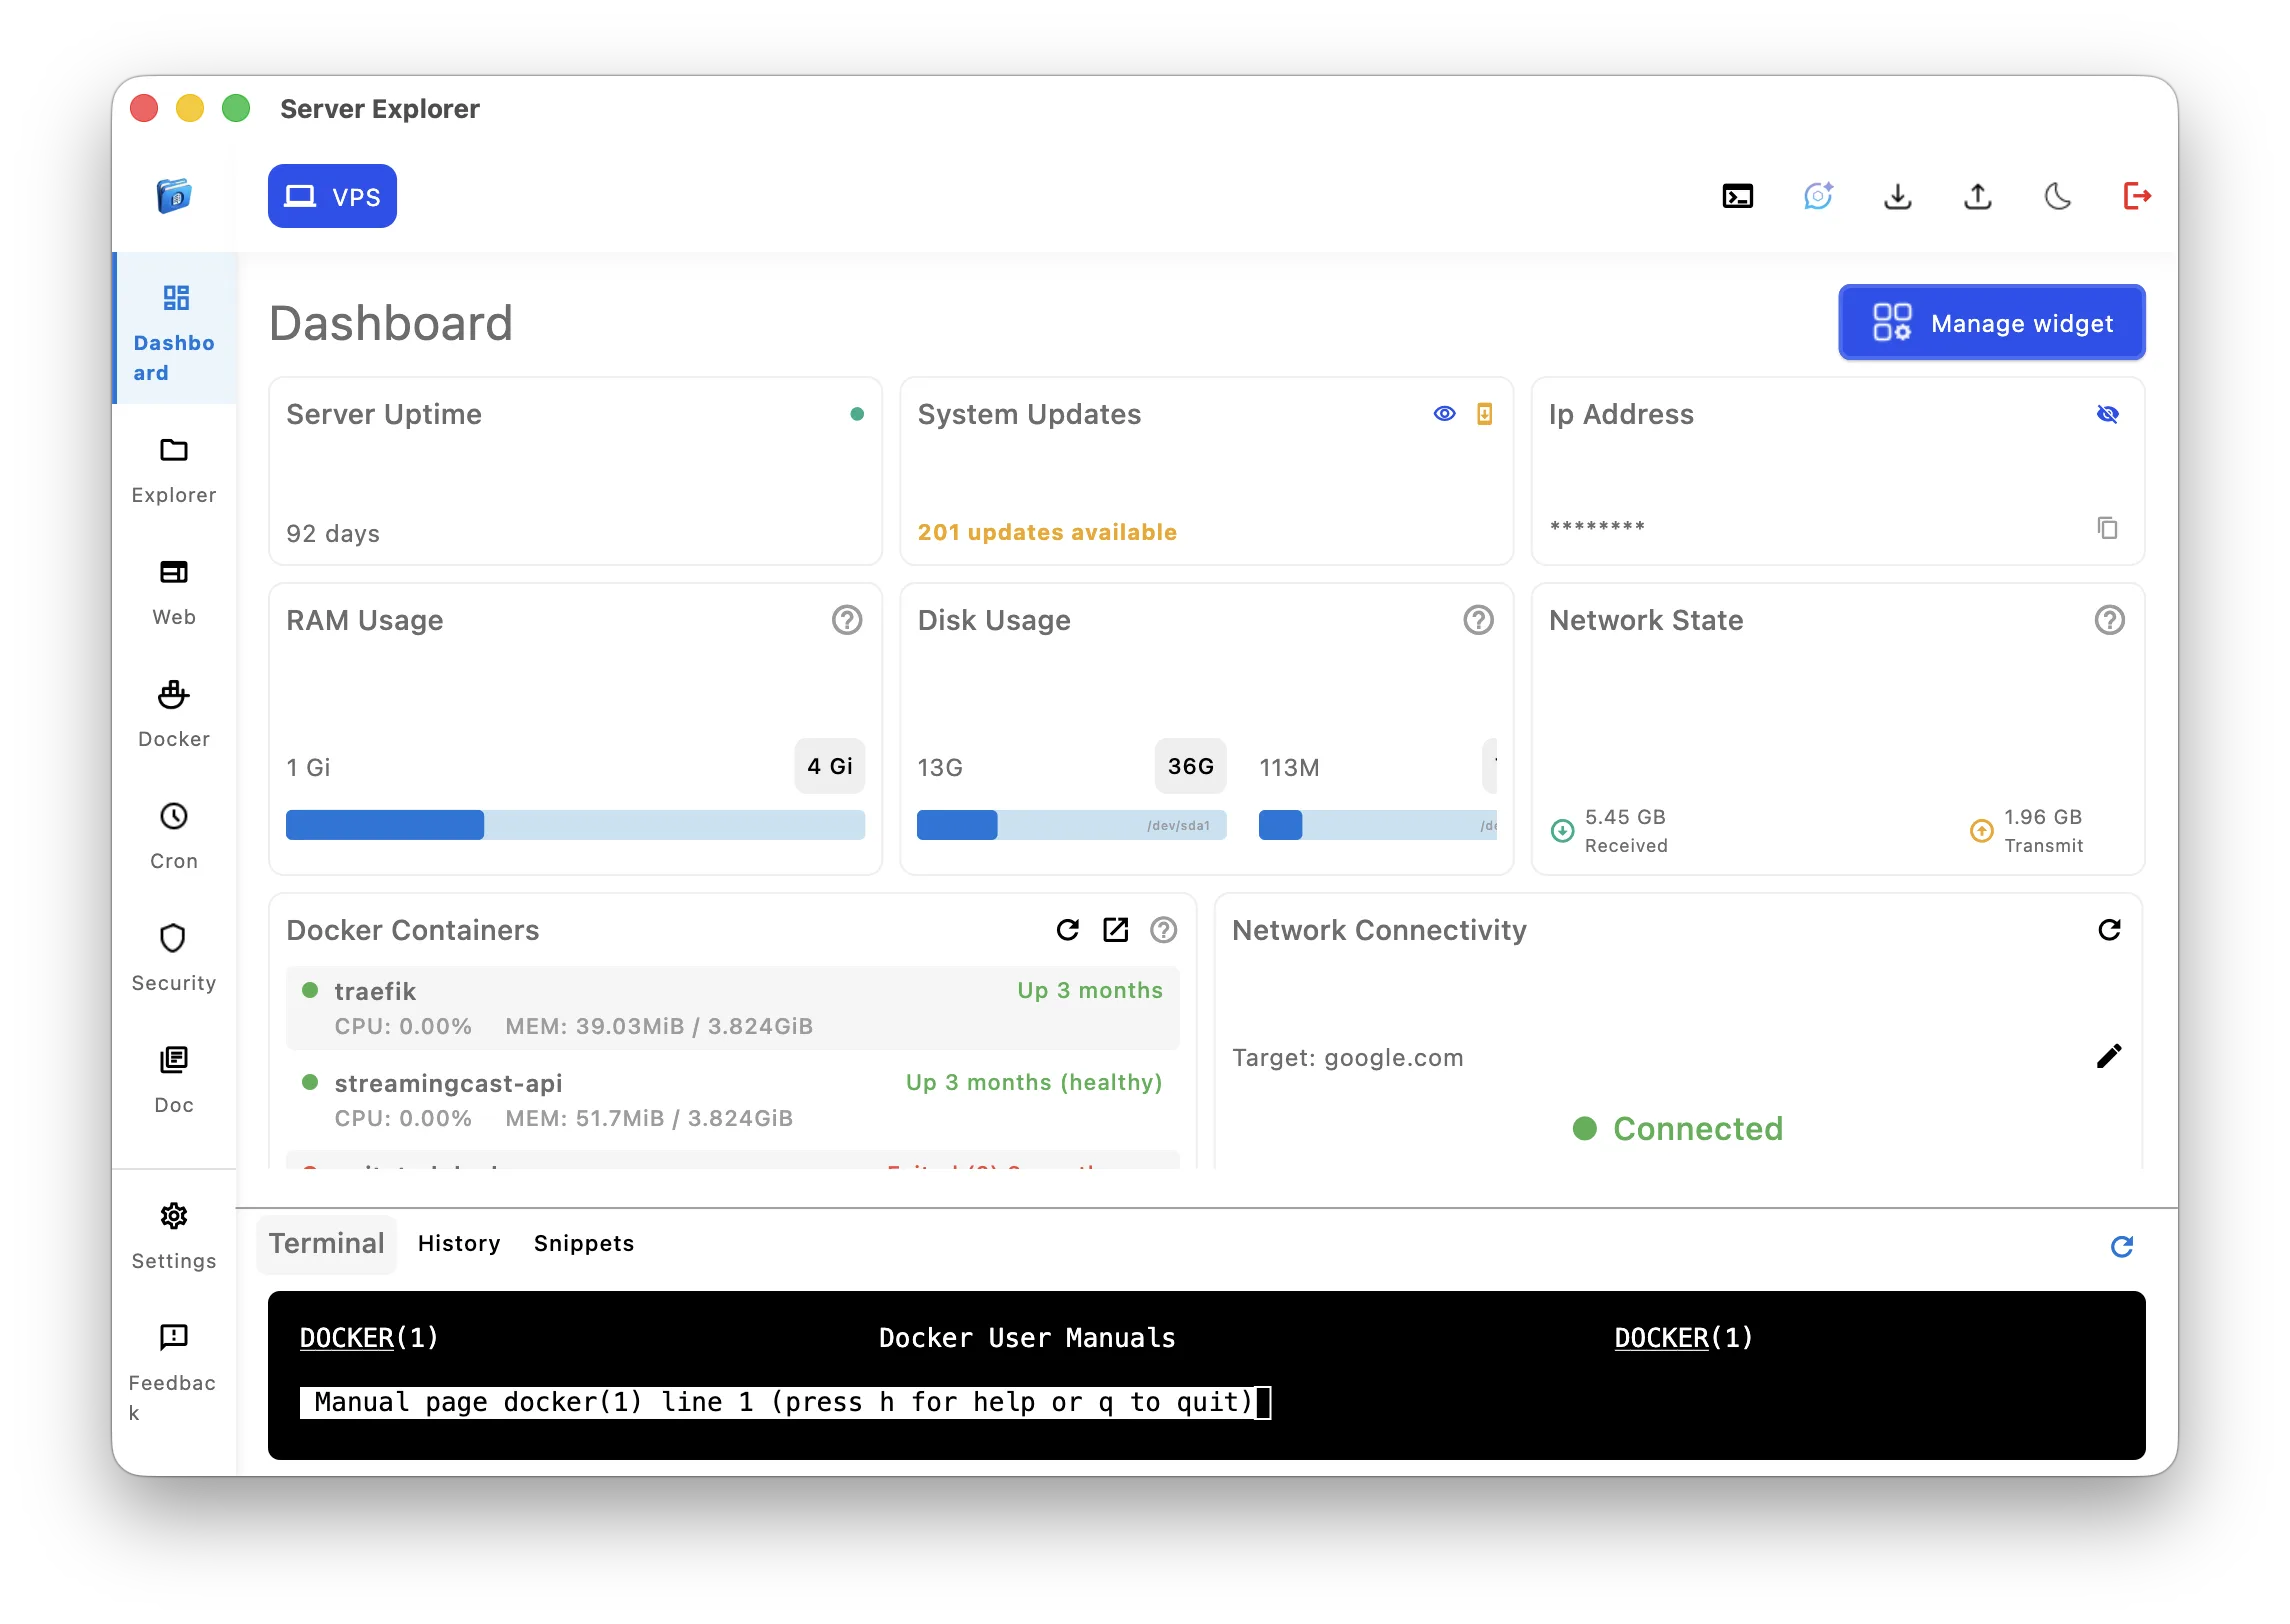Edit the google.com target pencil icon

click(x=2108, y=1057)
